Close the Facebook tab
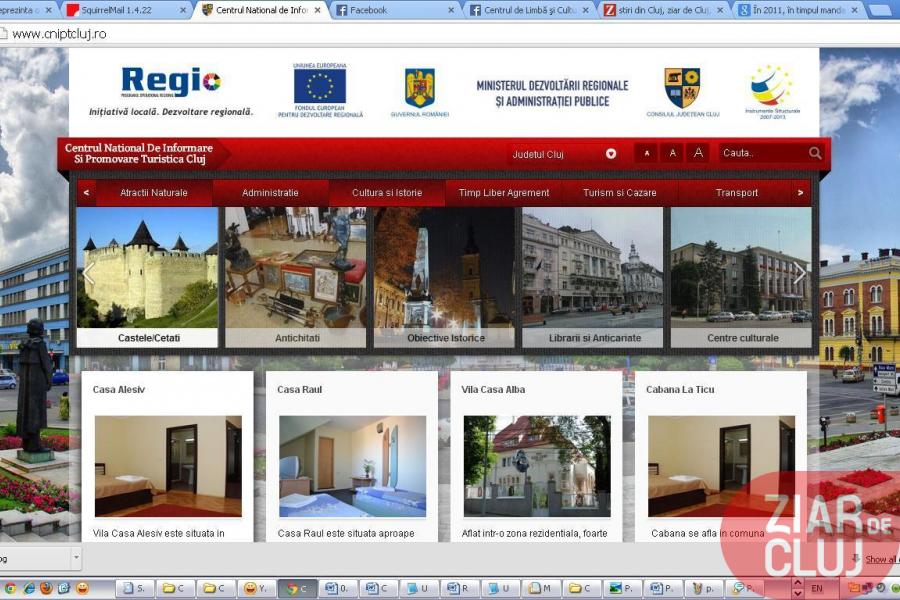 point(451,10)
